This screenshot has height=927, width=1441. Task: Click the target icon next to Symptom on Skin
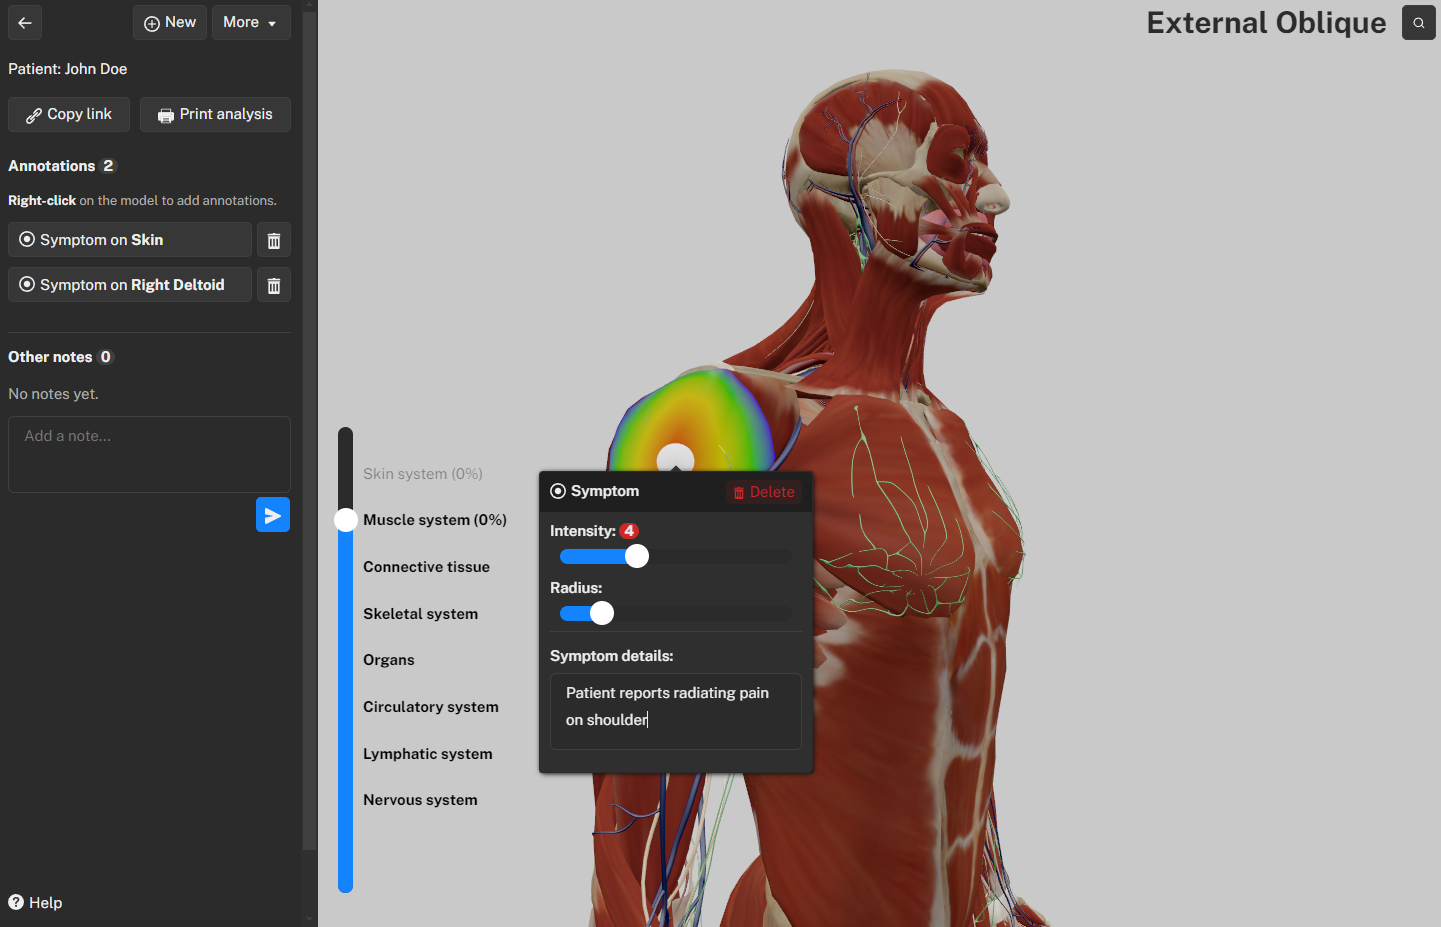pyautogui.click(x=25, y=239)
